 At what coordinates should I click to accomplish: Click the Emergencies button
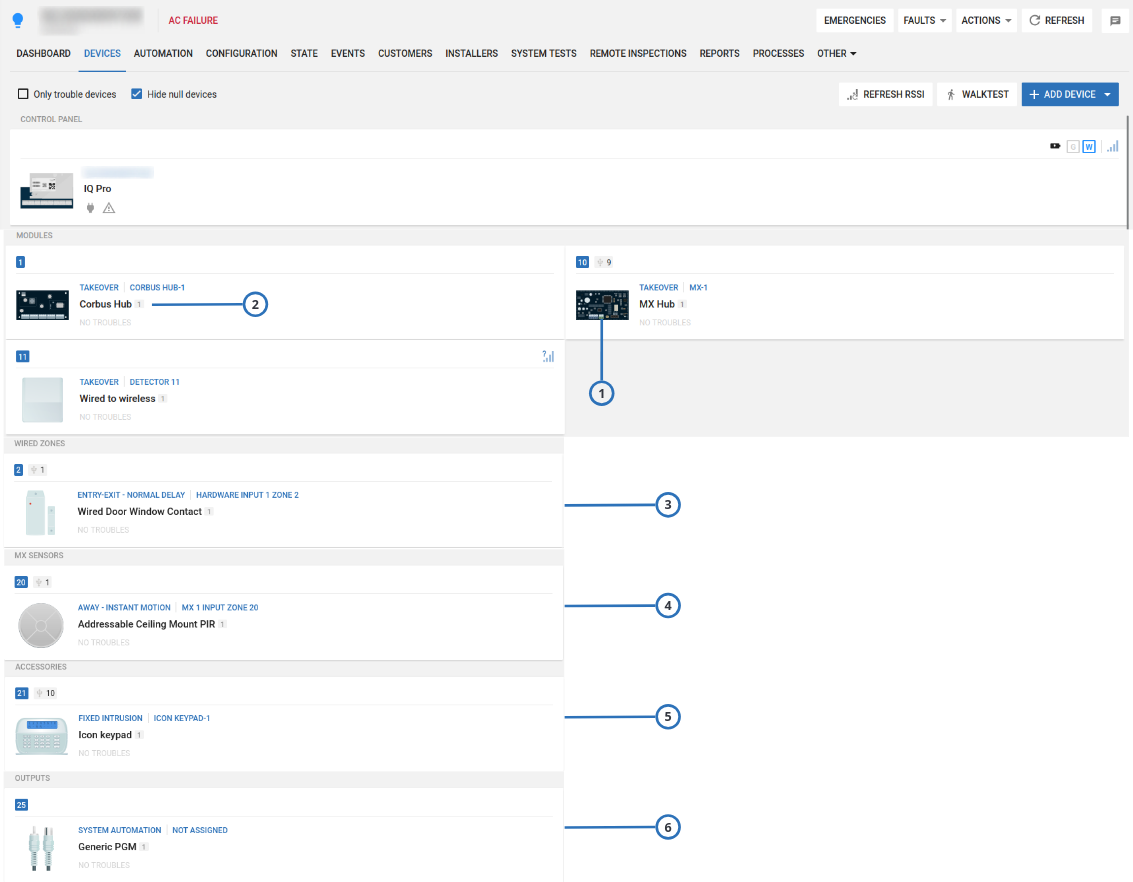[854, 20]
